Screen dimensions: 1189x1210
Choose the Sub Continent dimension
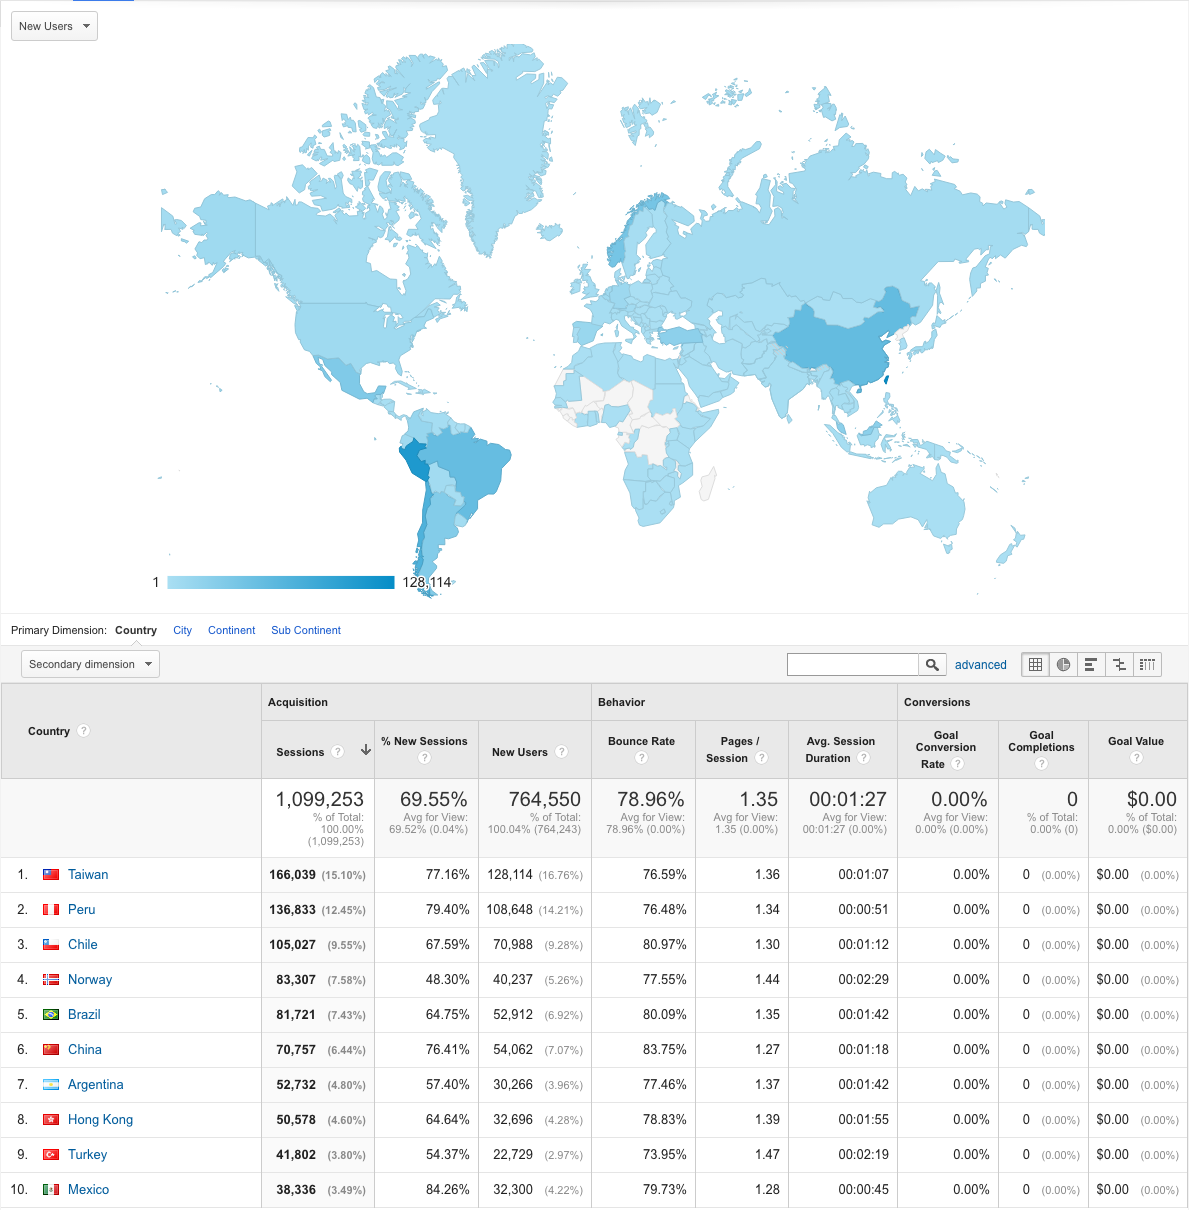click(306, 630)
